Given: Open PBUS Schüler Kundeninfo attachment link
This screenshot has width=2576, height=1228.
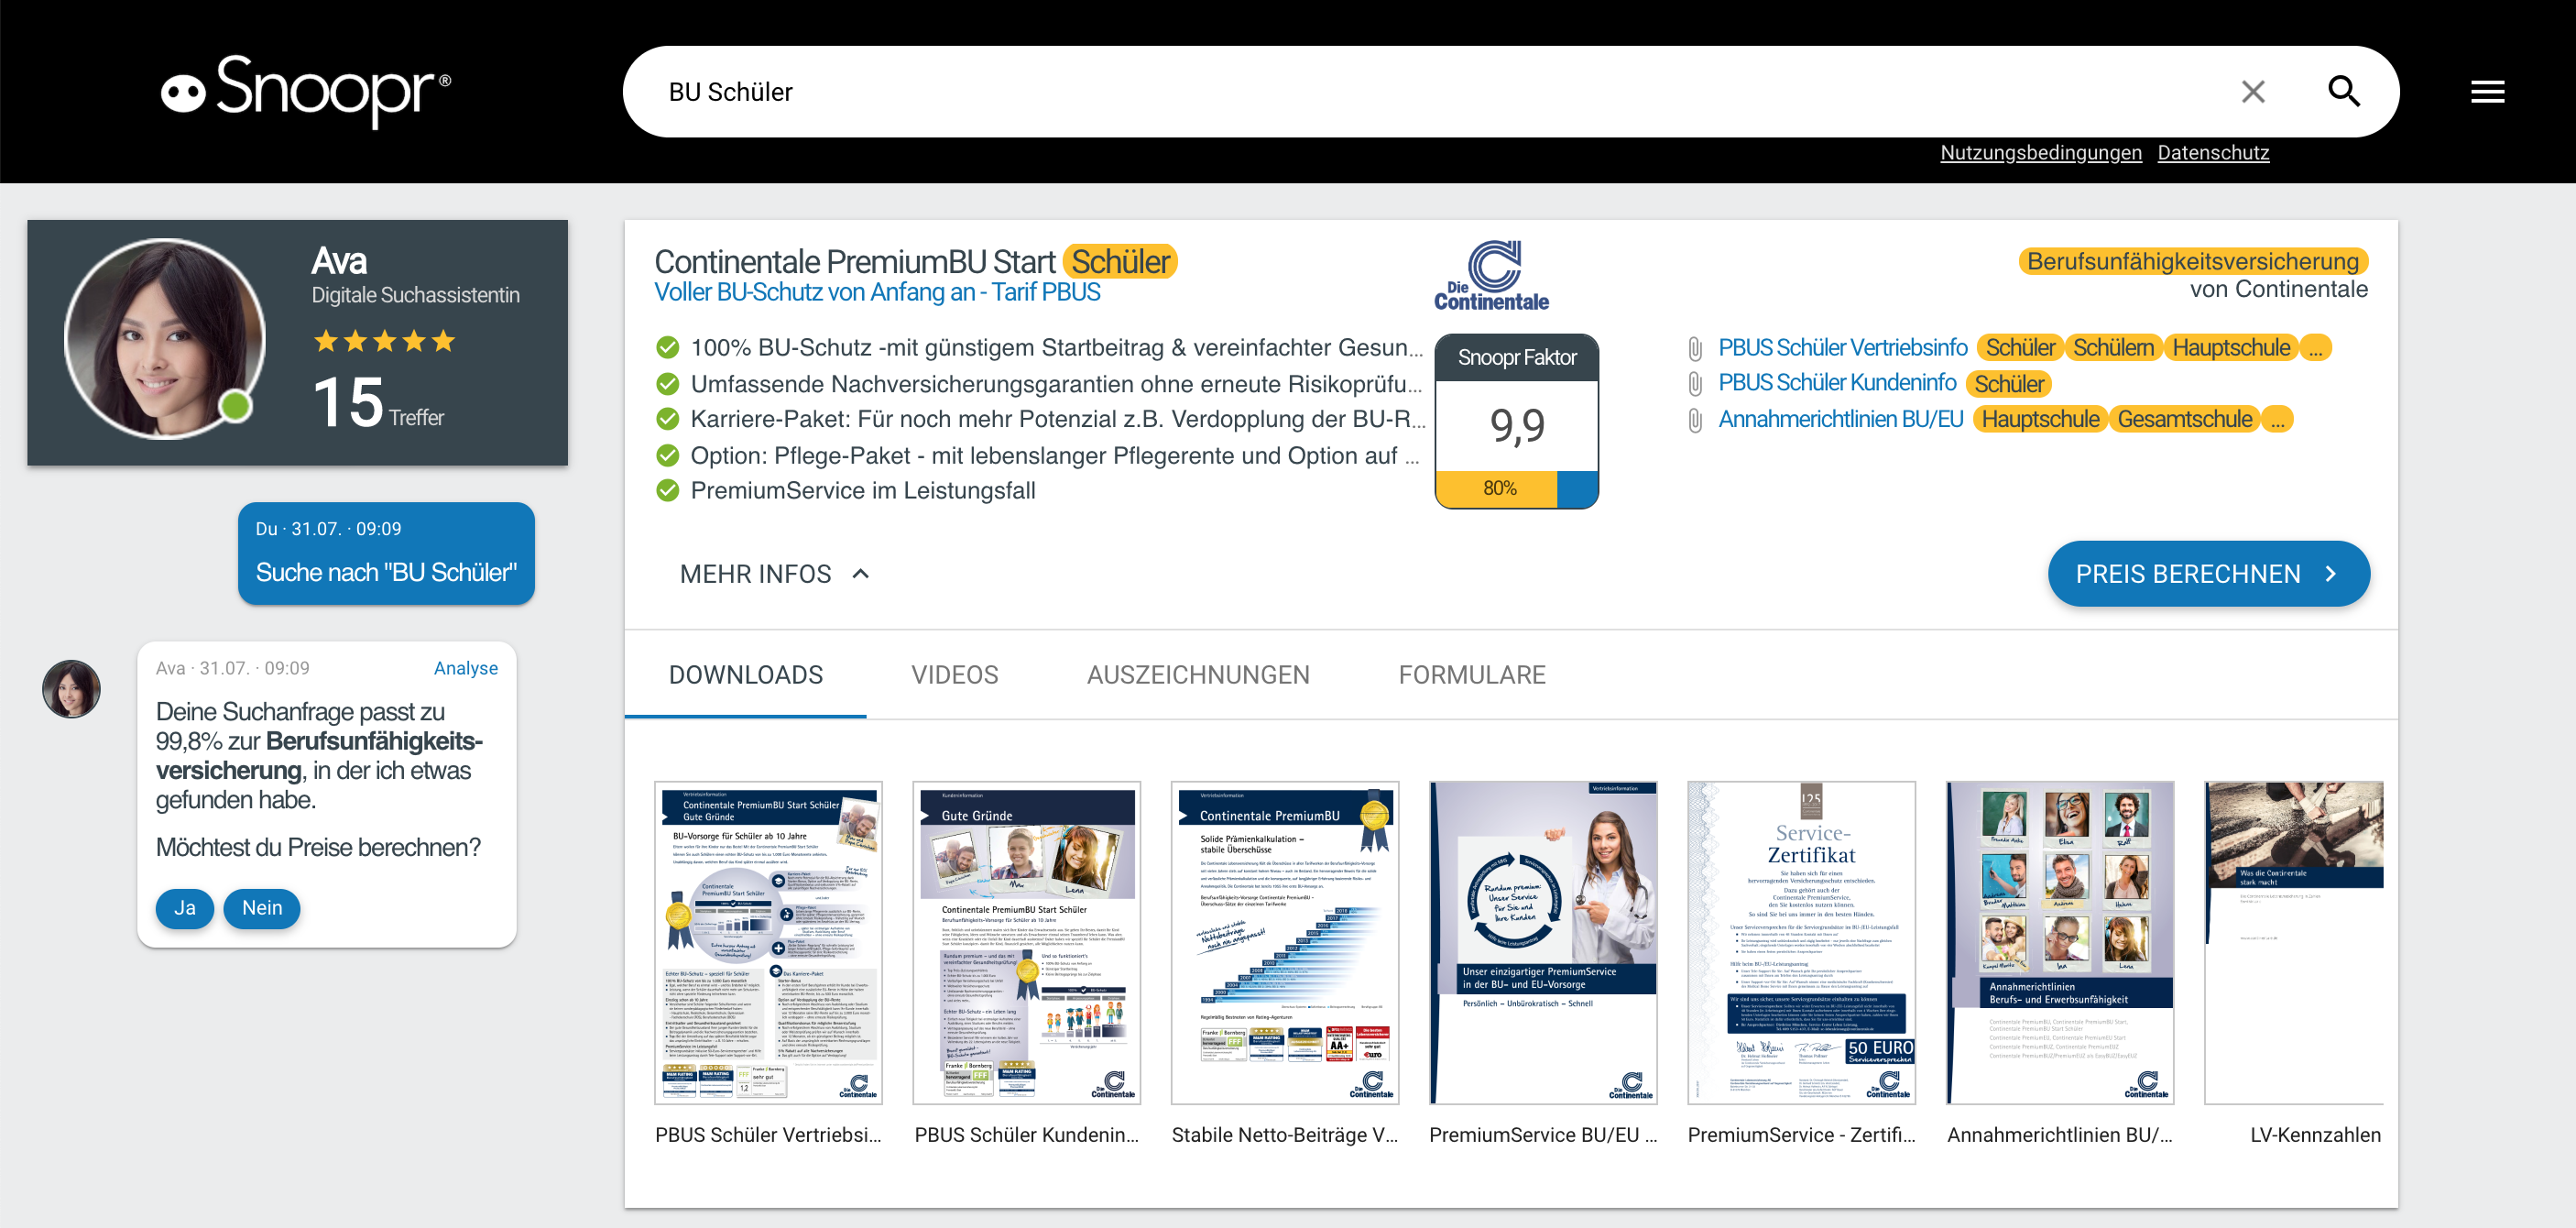Looking at the screenshot, I should 1837,383.
